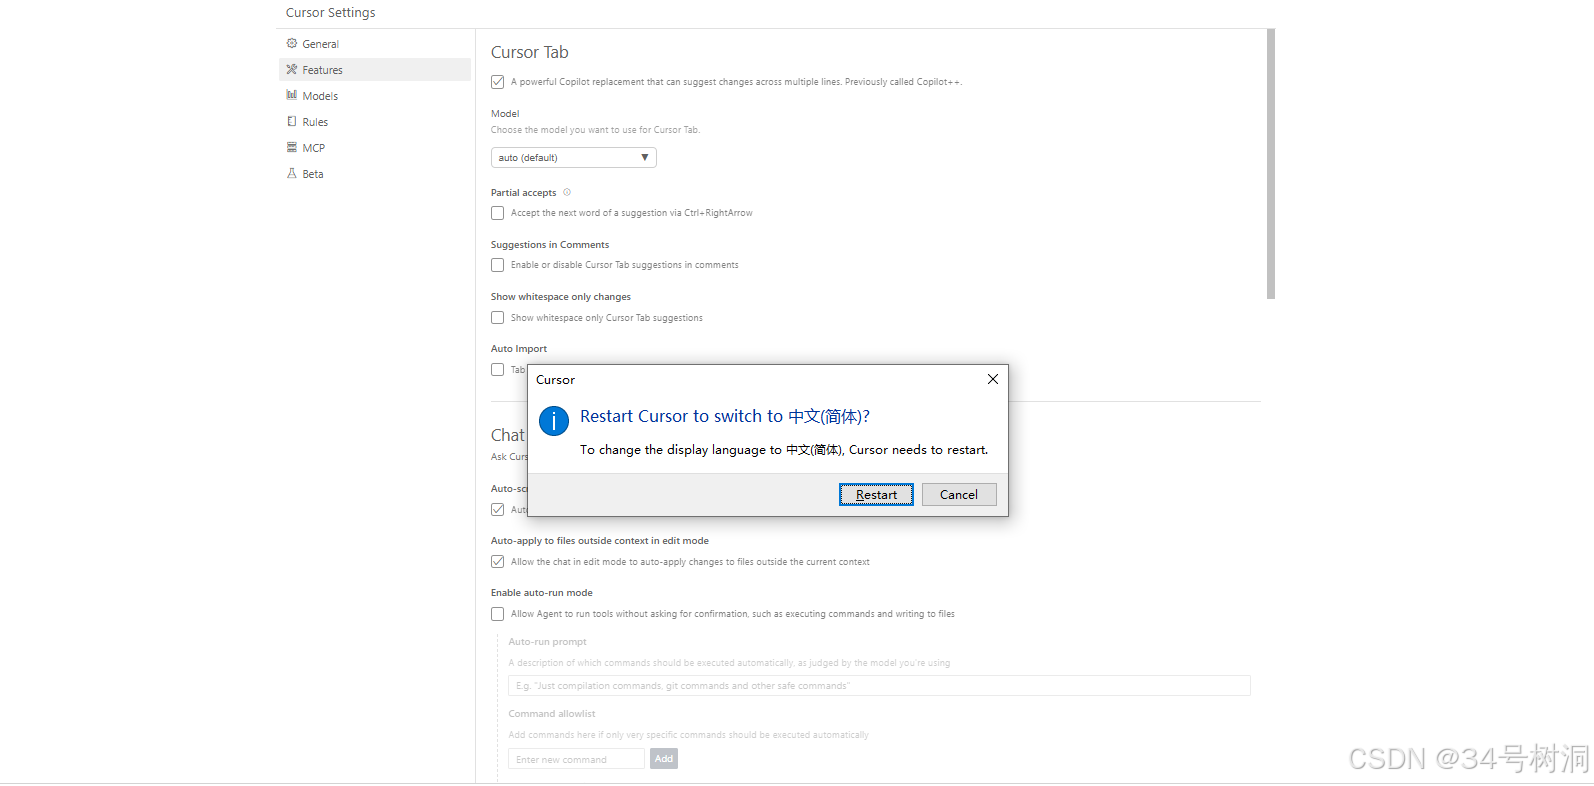
Task: Close the Cursor restart dialog
Action: (993, 379)
